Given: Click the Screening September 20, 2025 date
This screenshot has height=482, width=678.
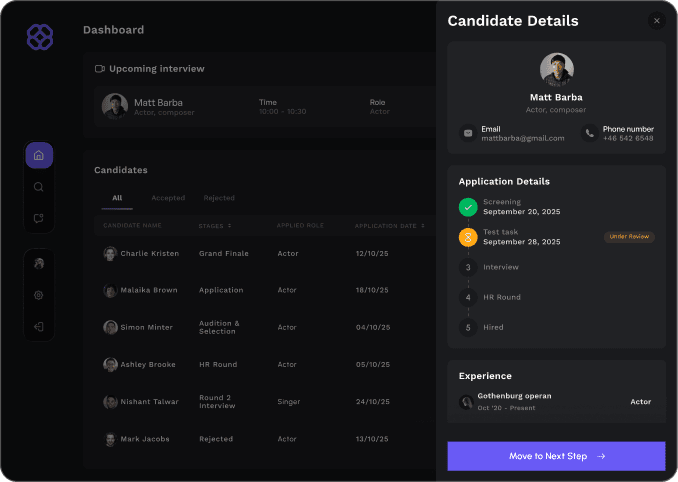Looking at the screenshot, I should [521, 212].
